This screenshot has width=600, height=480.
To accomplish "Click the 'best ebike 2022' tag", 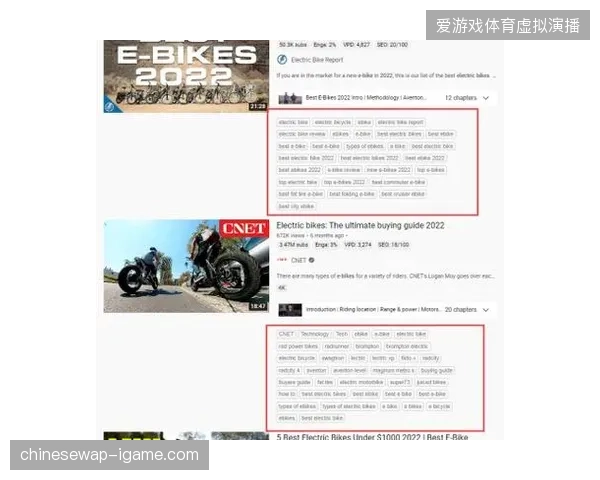I will tap(425, 158).
